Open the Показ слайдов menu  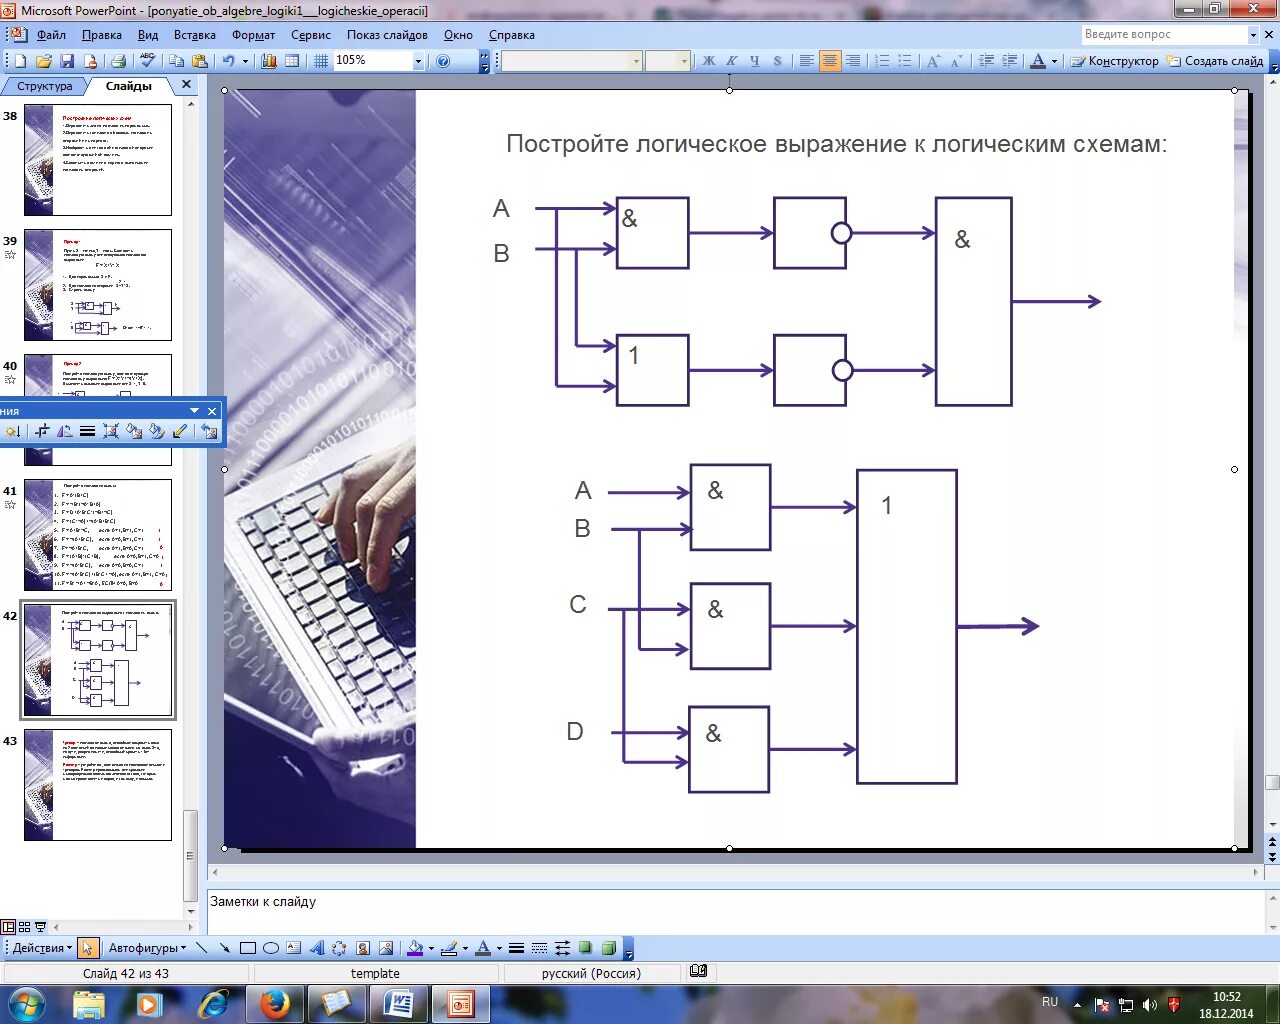coord(387,35)
